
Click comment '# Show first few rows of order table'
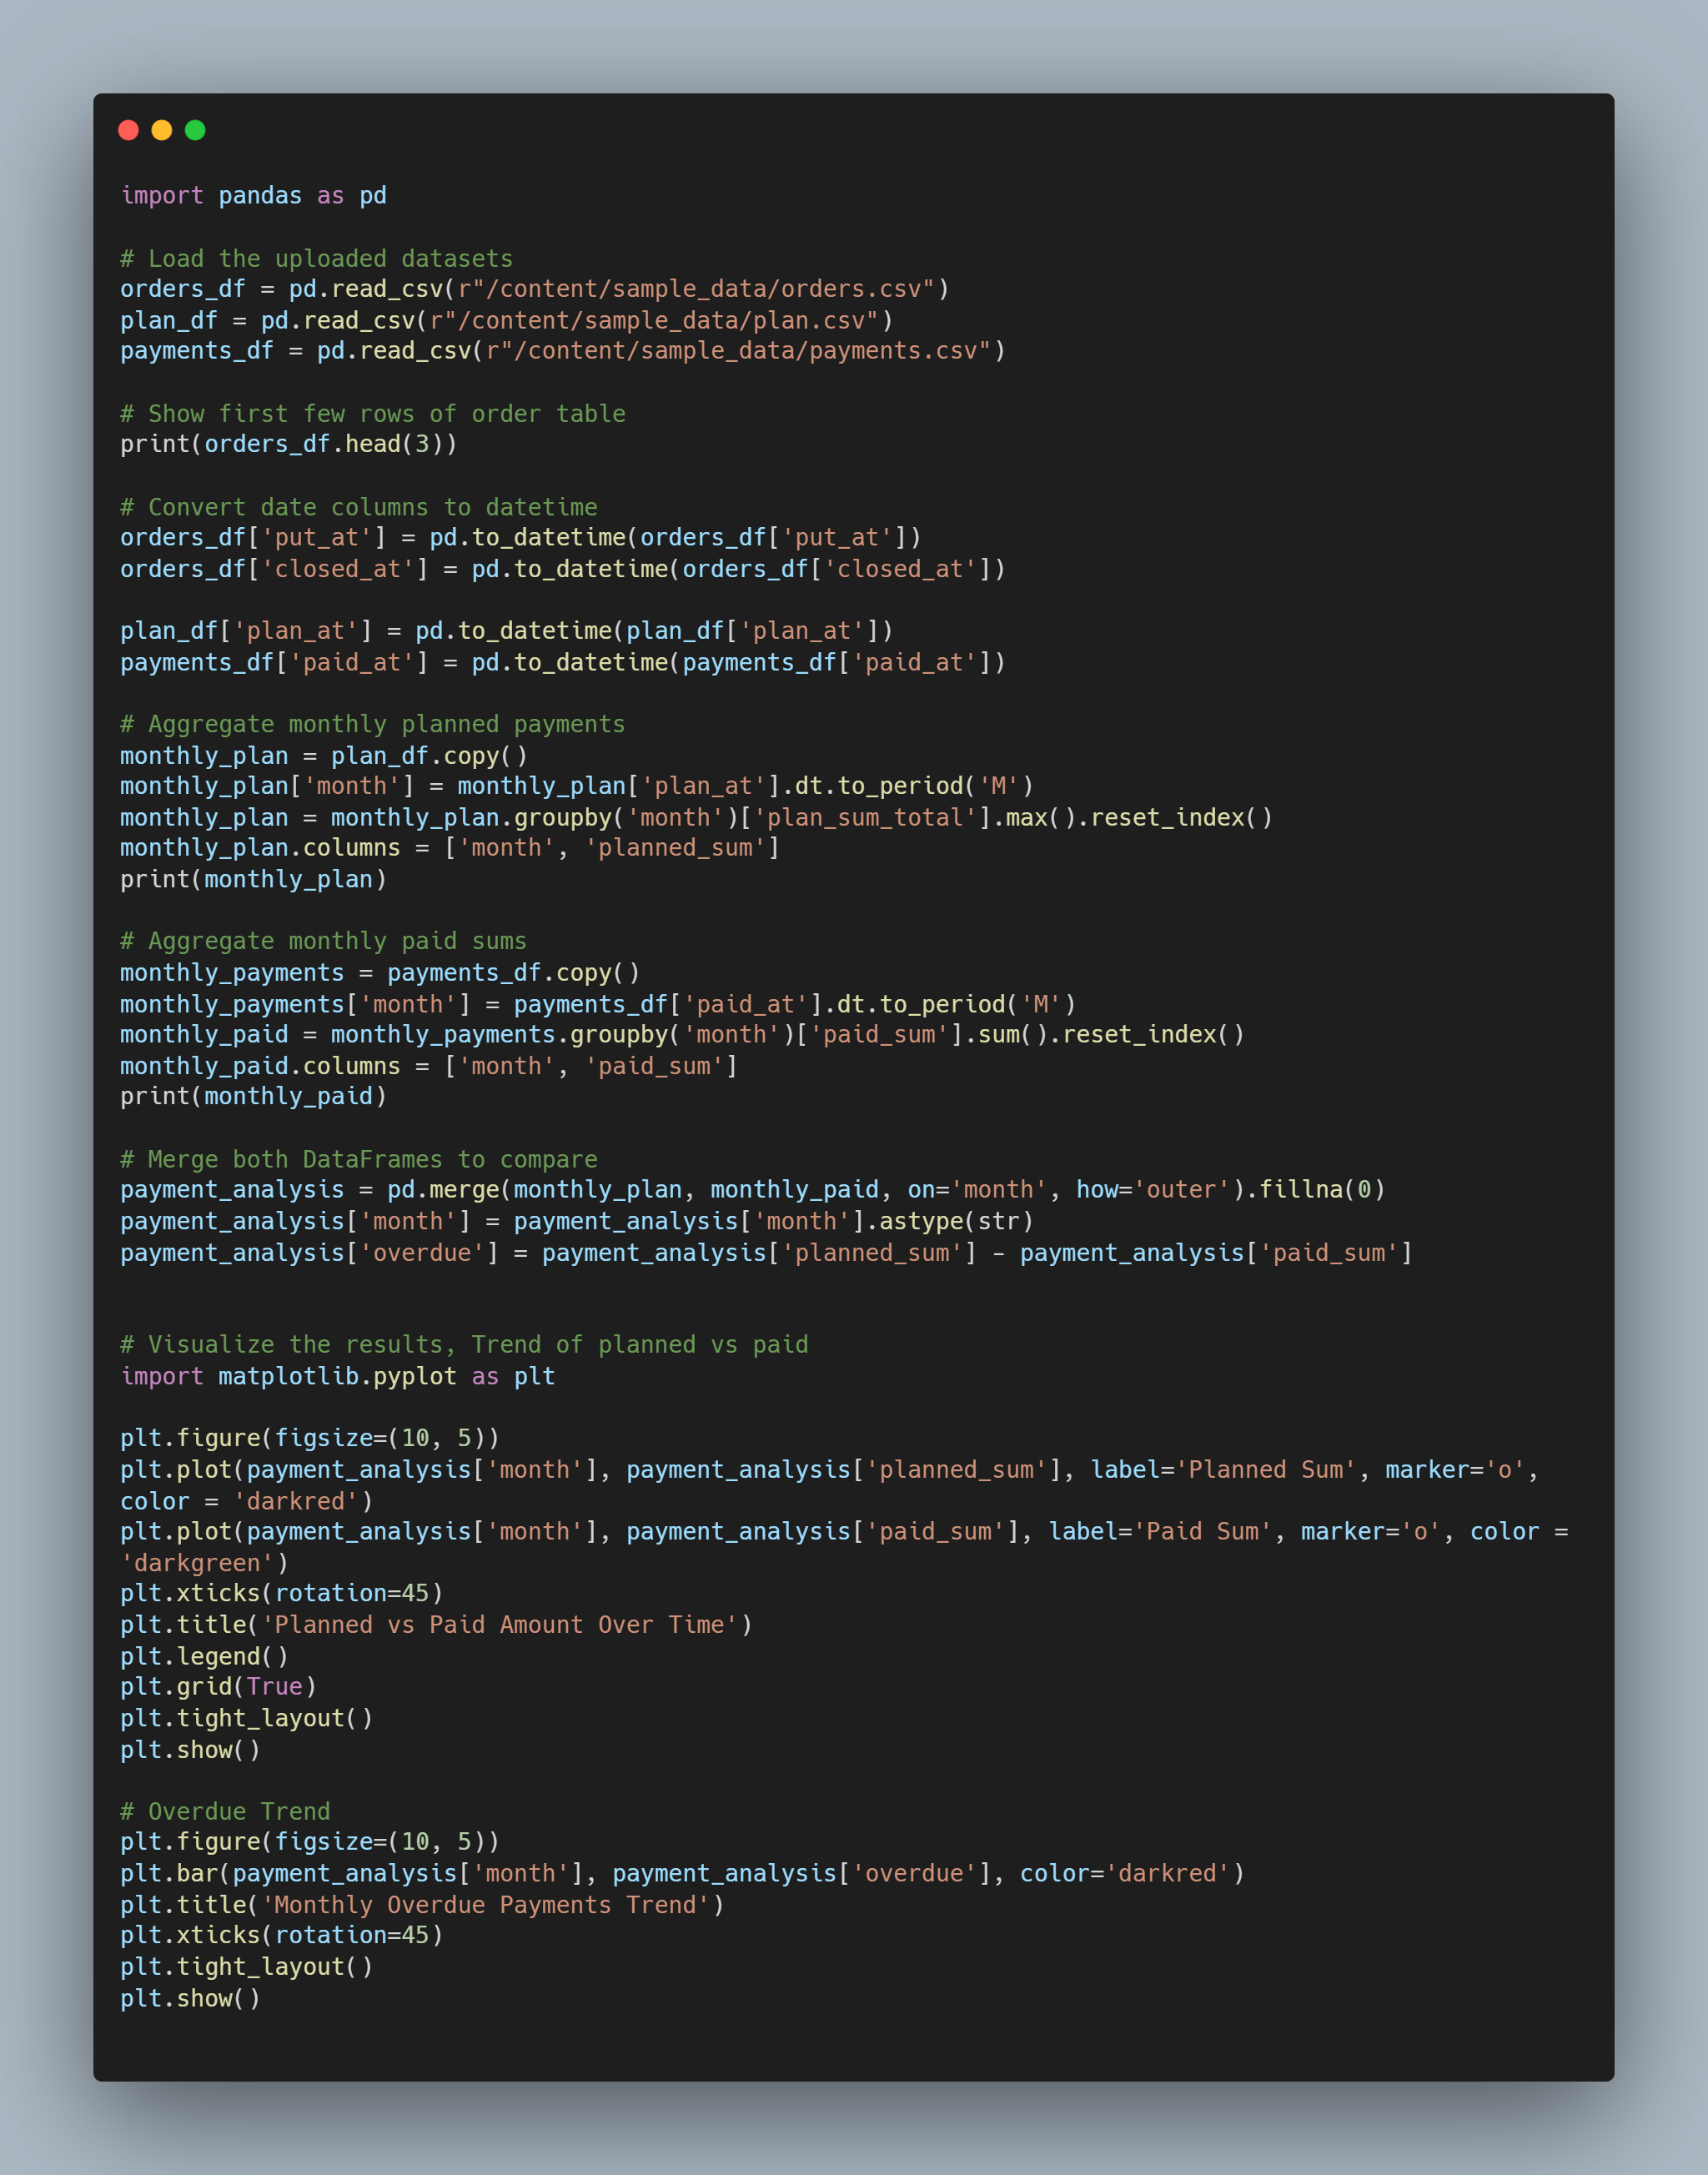373,413
